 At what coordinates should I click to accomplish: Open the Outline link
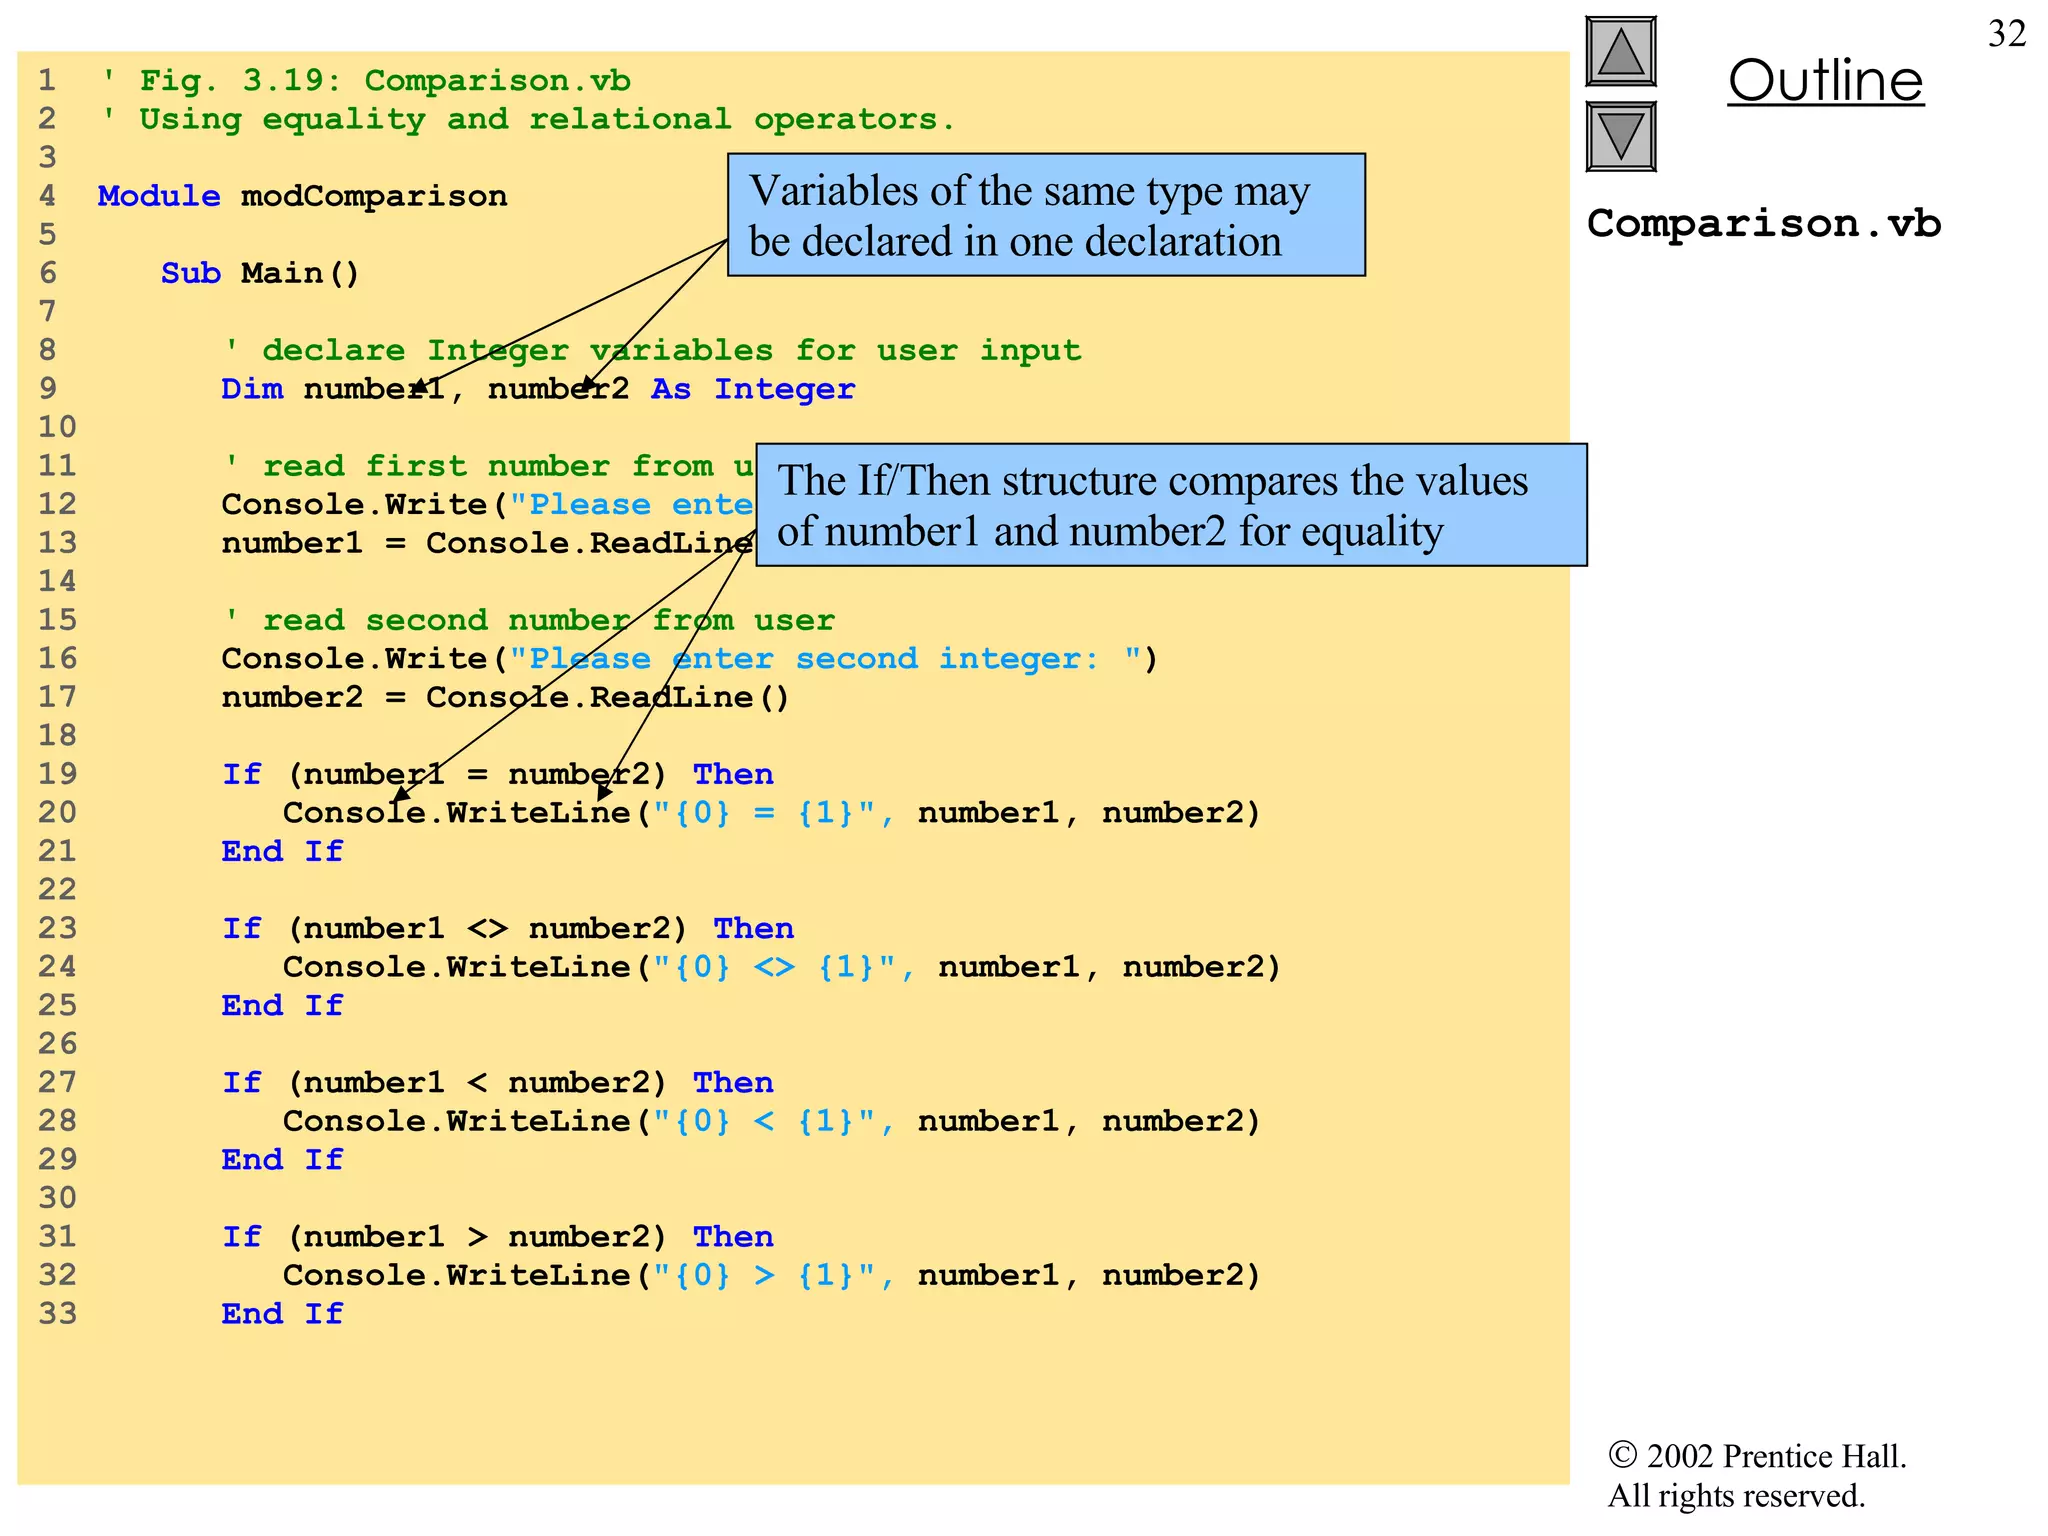coord(1825,81)
